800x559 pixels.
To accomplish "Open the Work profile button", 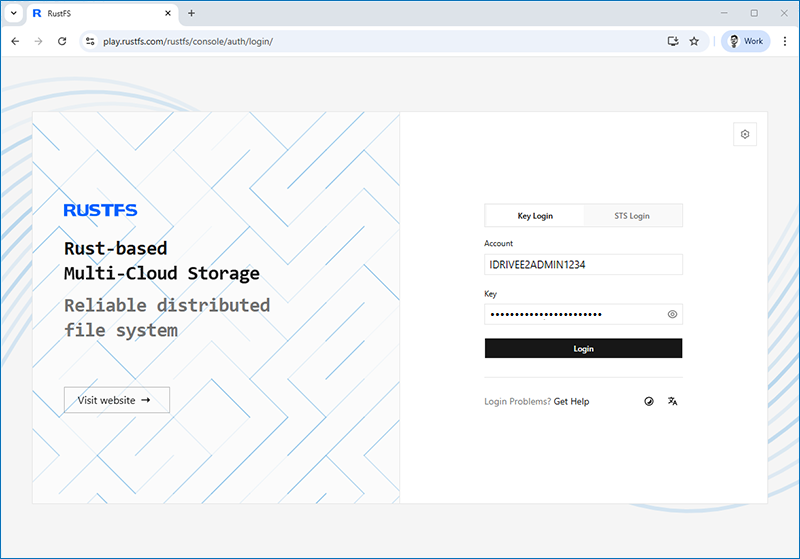I will pyautogui.click(x=745, y=41).
